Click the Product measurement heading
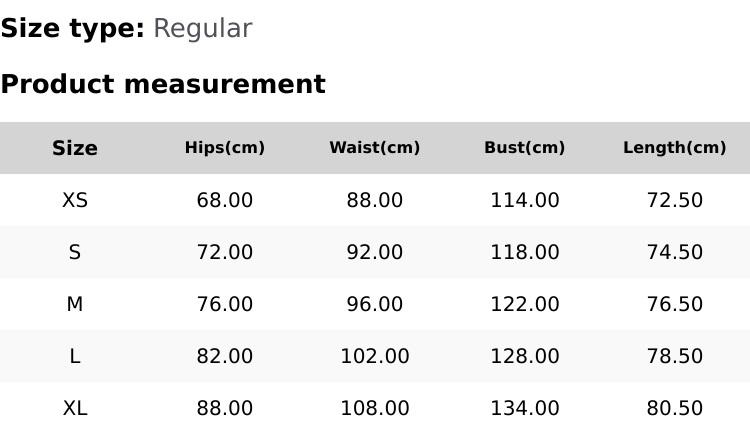The width and height of the screenshot is (750, 434). [163, 84]
